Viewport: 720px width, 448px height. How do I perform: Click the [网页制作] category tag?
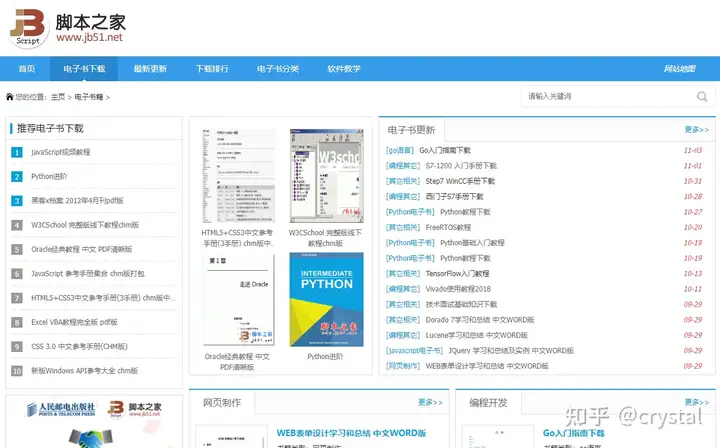403,366
